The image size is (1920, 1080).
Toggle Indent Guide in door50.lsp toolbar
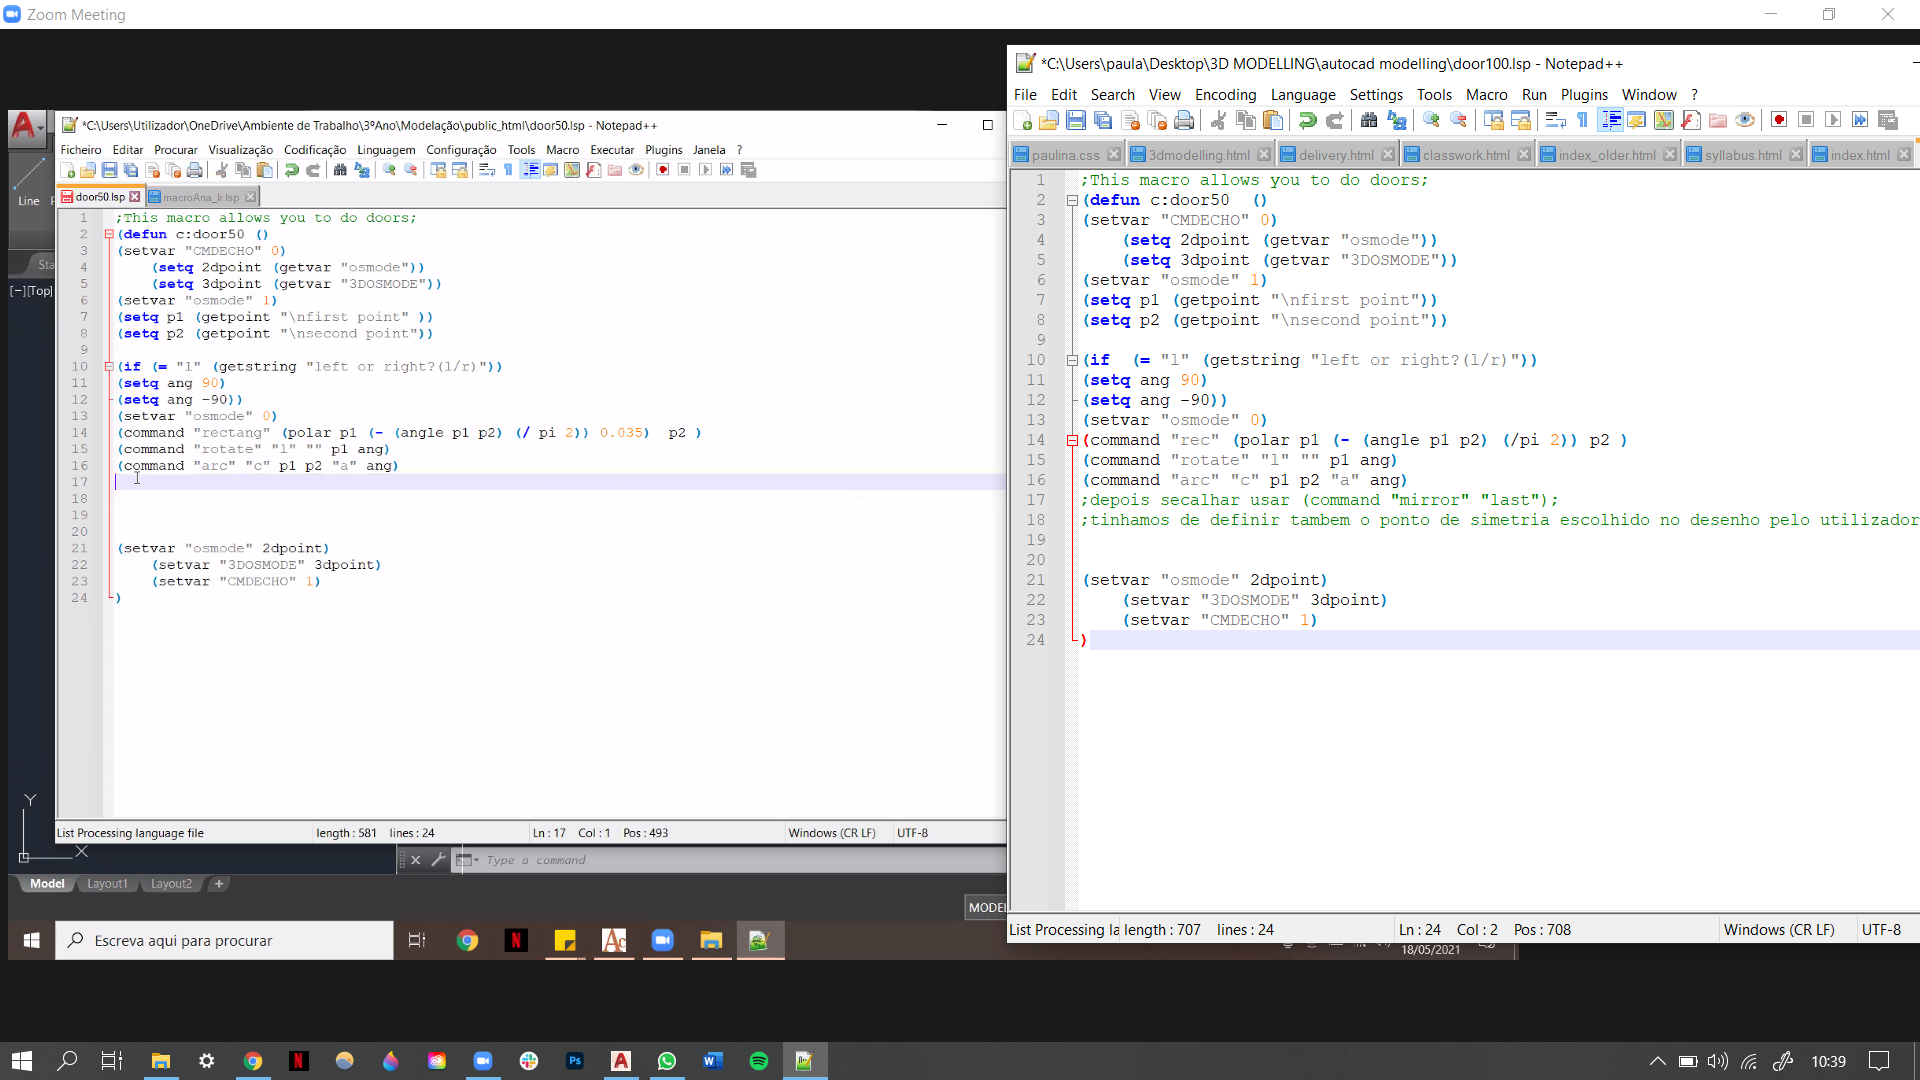(530, 171)
